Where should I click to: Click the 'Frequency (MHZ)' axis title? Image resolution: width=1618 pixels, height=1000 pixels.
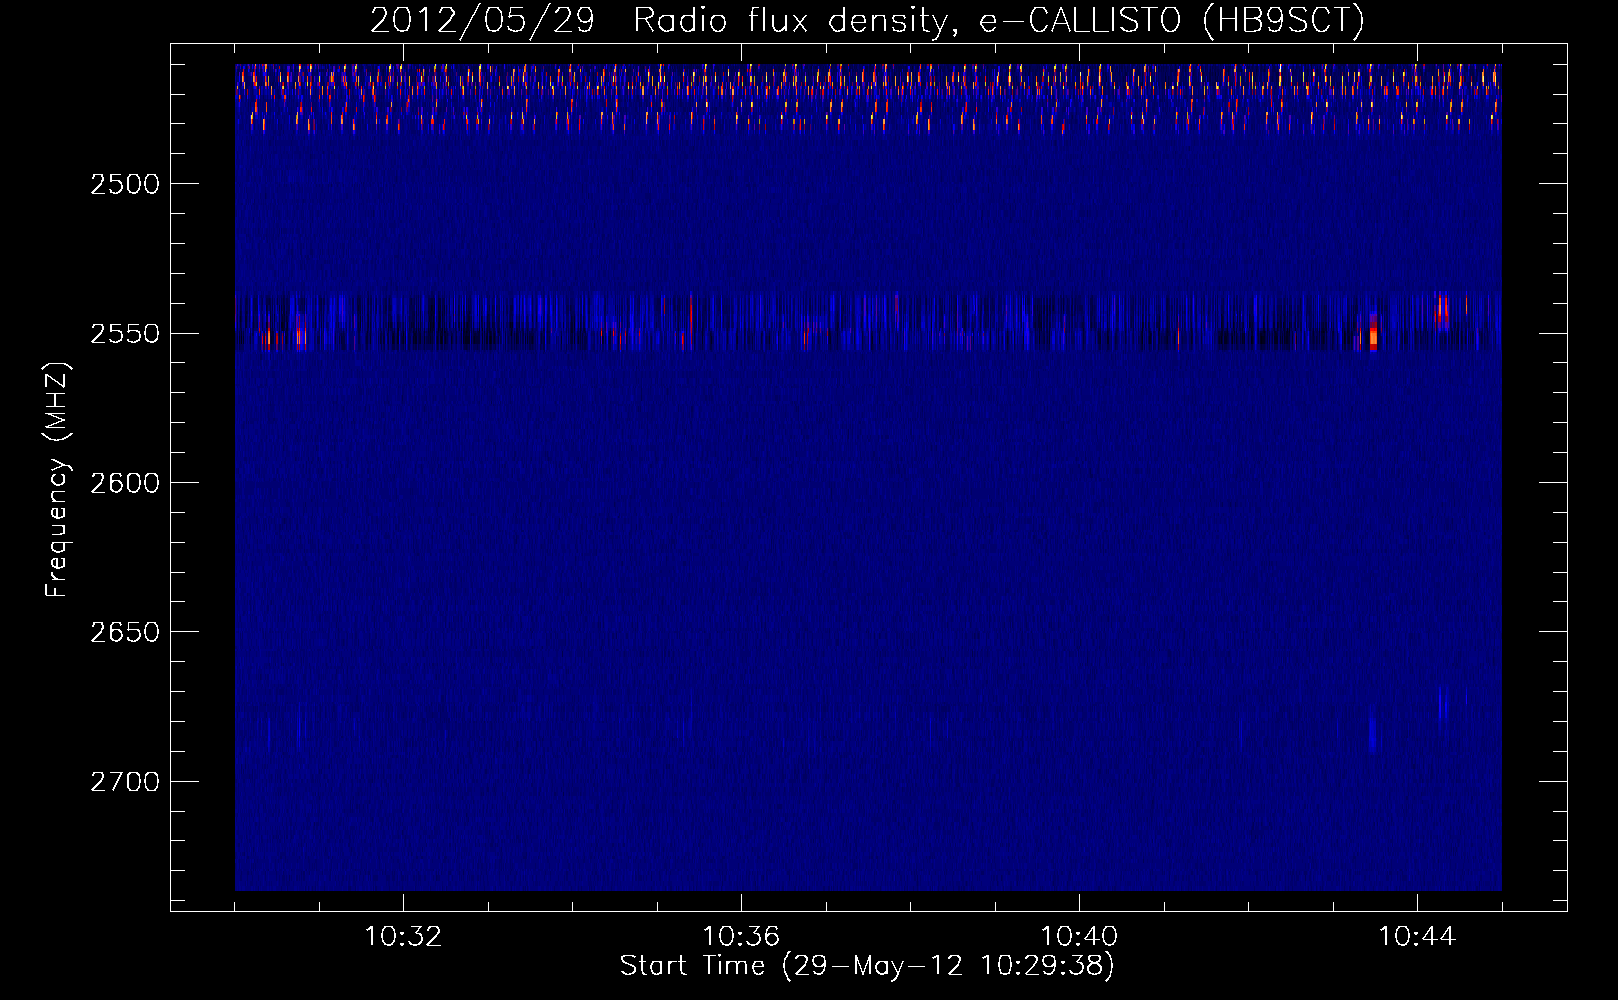tap(57, 480)
